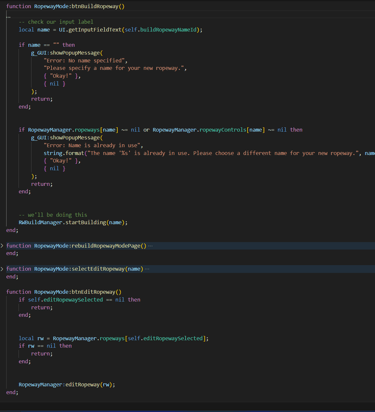Click the function name btnEditRopeway
Image resolution: width=375 pixels, height=412 pixels.
coord(94,292)
